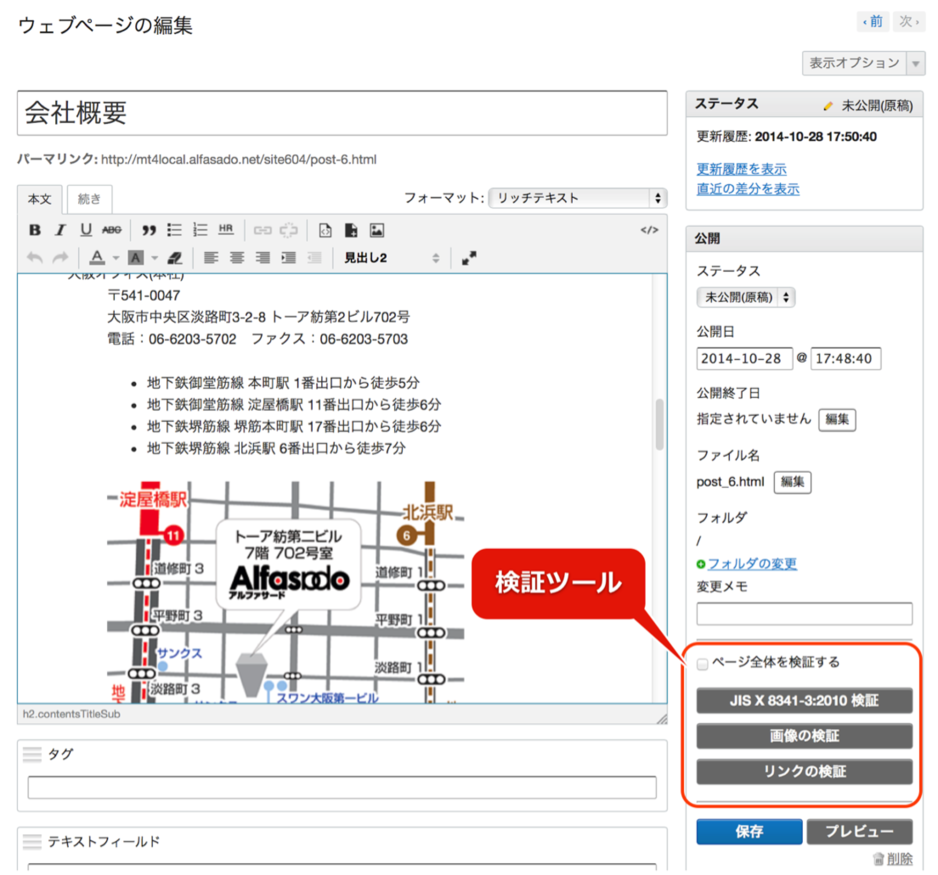Viewport: 938px width, 875px height.
Task: Insert a horizontal rule (HR)
Action: click(224, 230)
